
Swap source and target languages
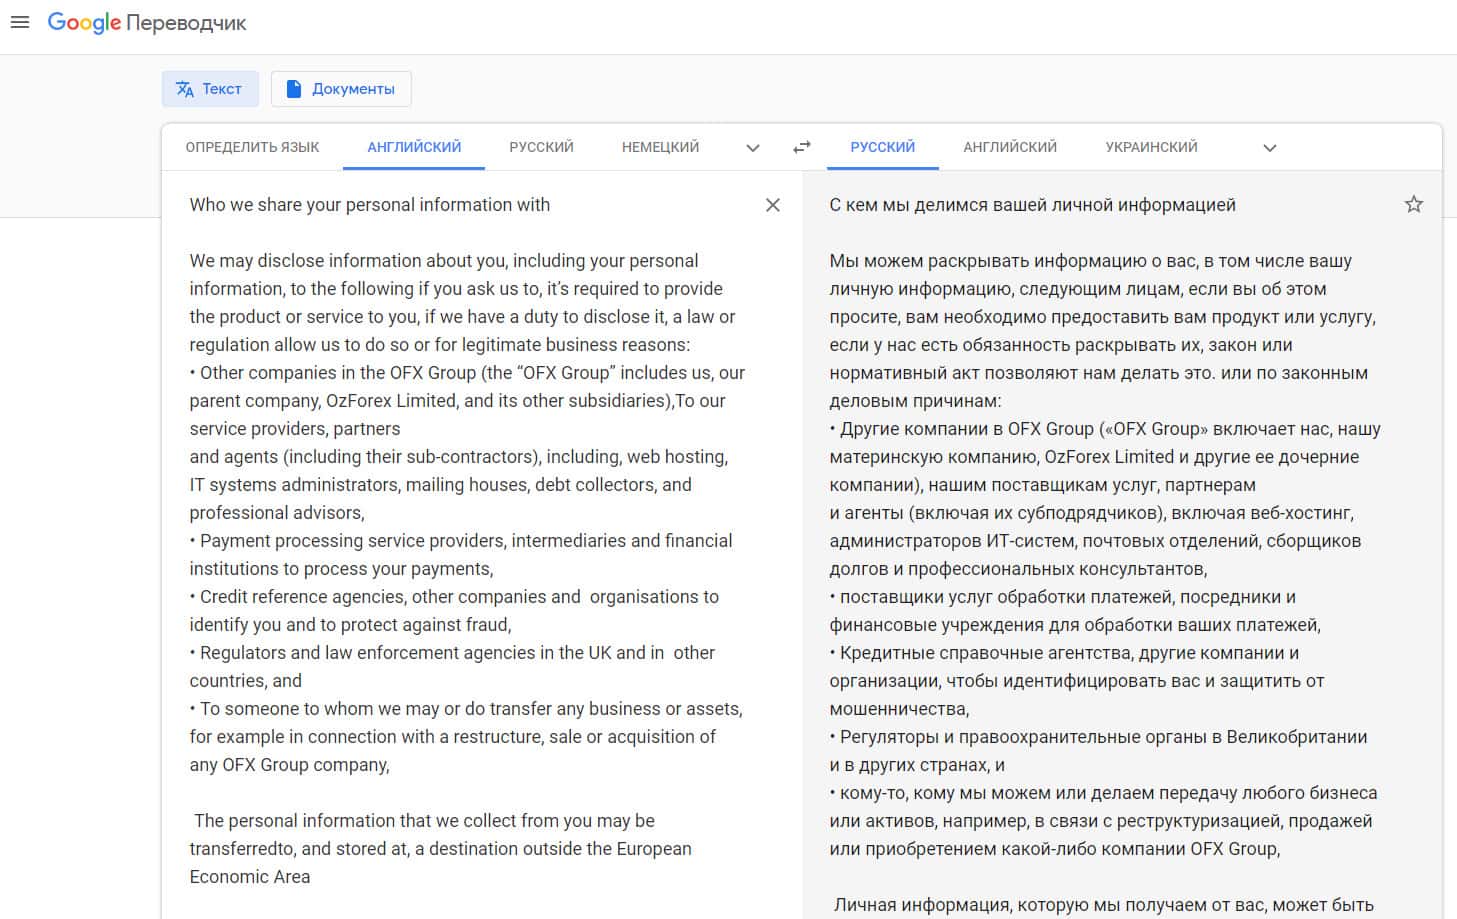pyautogui.click(x=802, y=147)
